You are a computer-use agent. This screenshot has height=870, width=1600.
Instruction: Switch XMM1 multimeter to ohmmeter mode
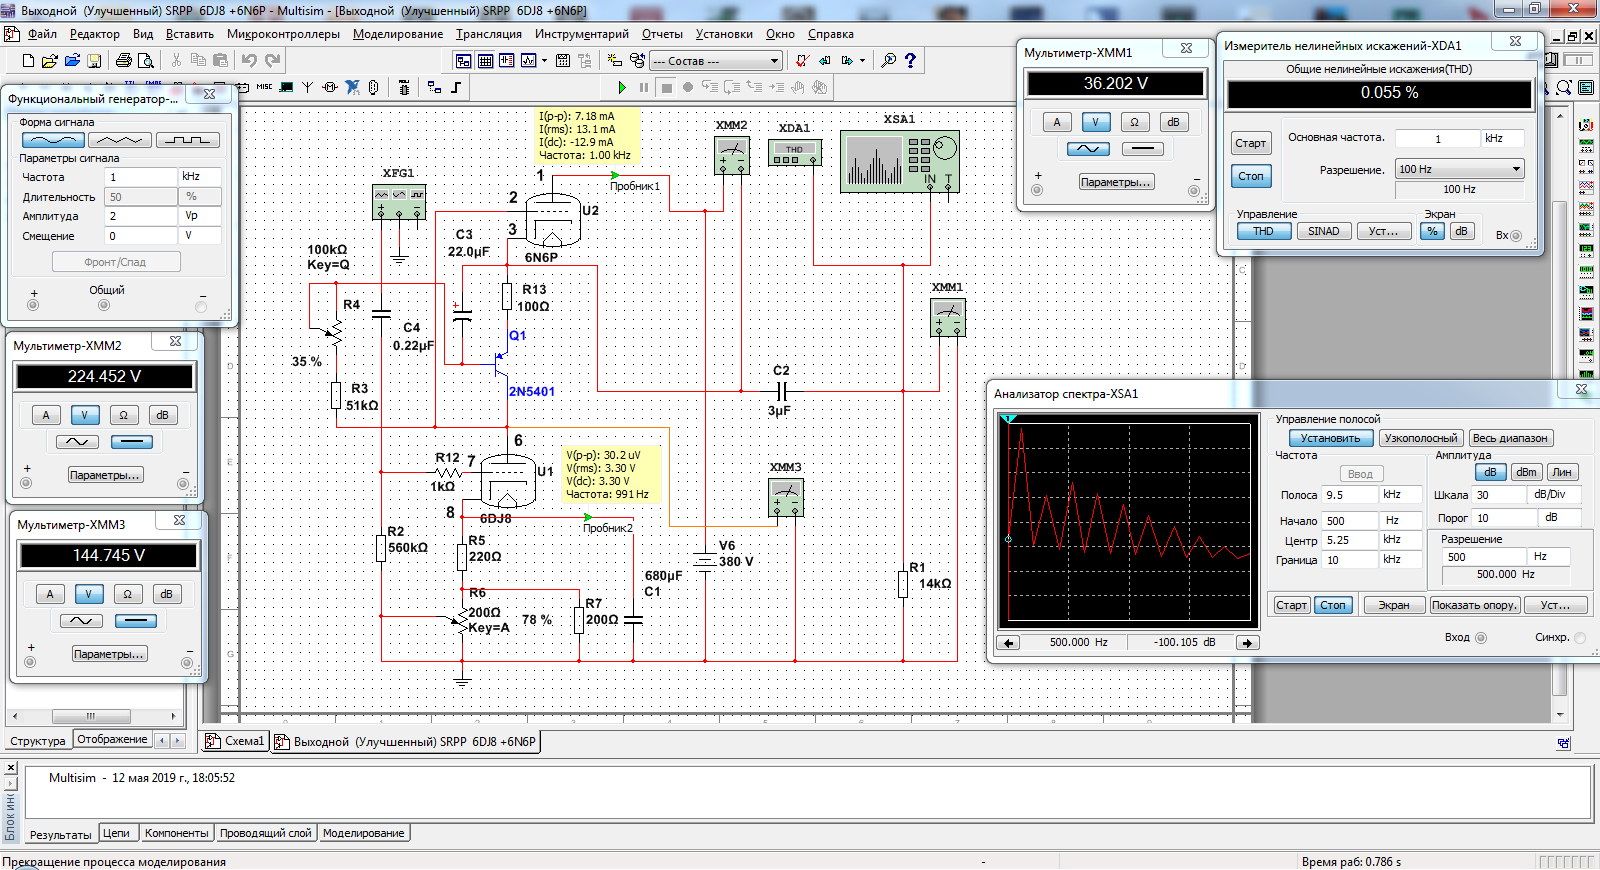(x=1134, y=122)
